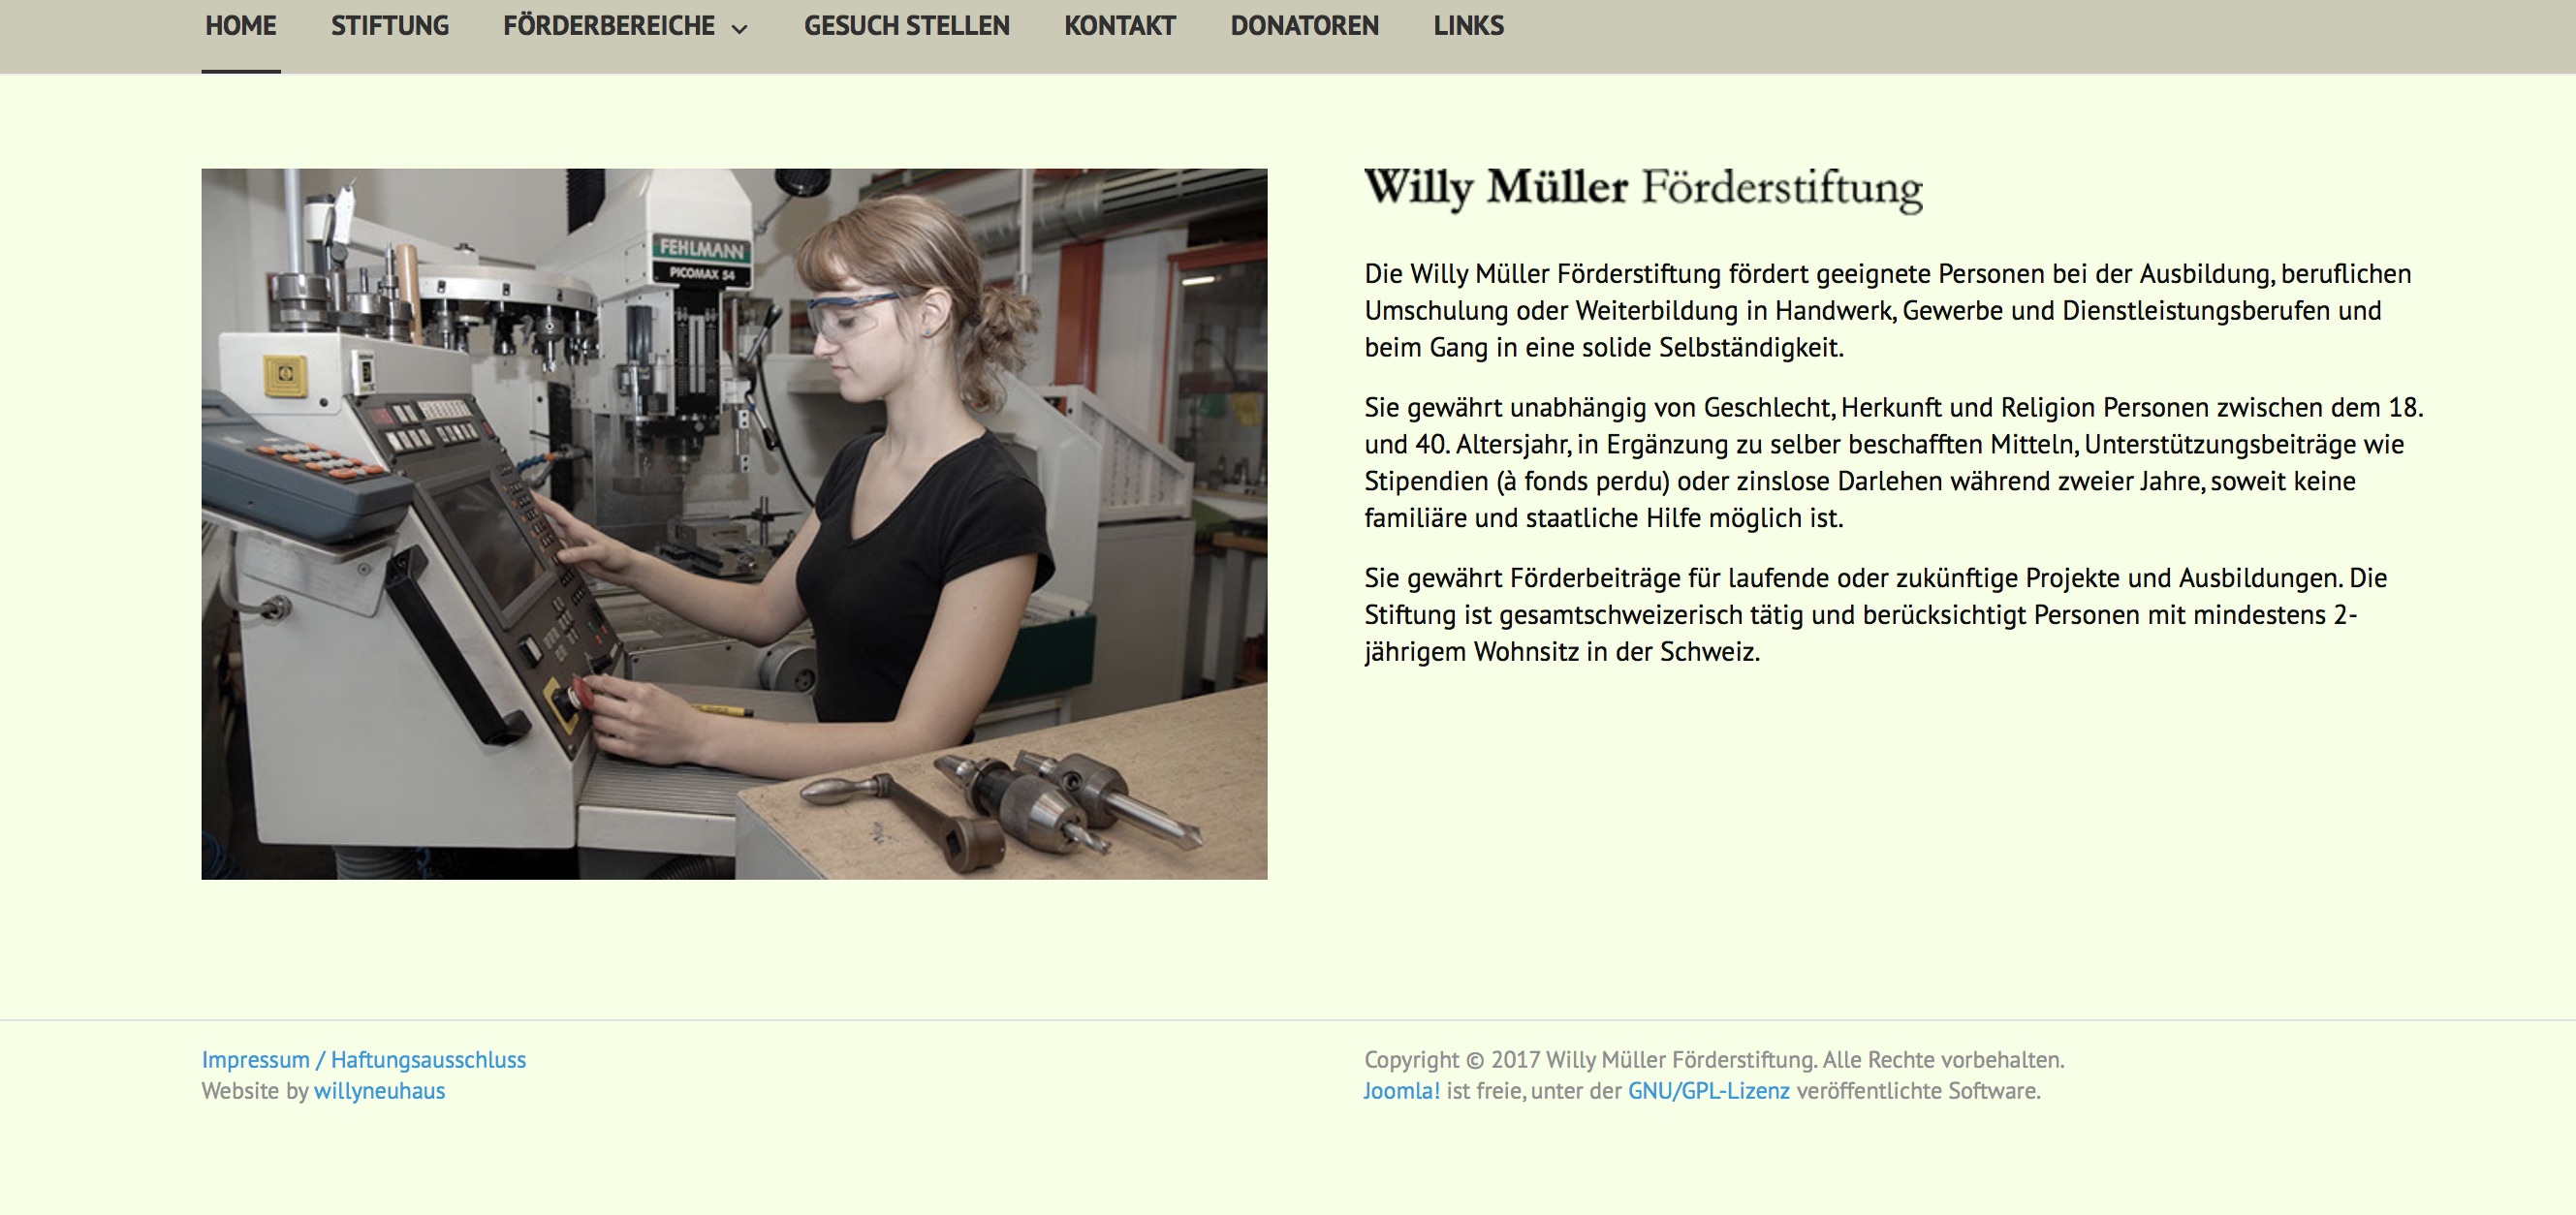Expand the chevron next to FÖRDERBEREICHE
2576x1215 pixels.
[740, 29]
